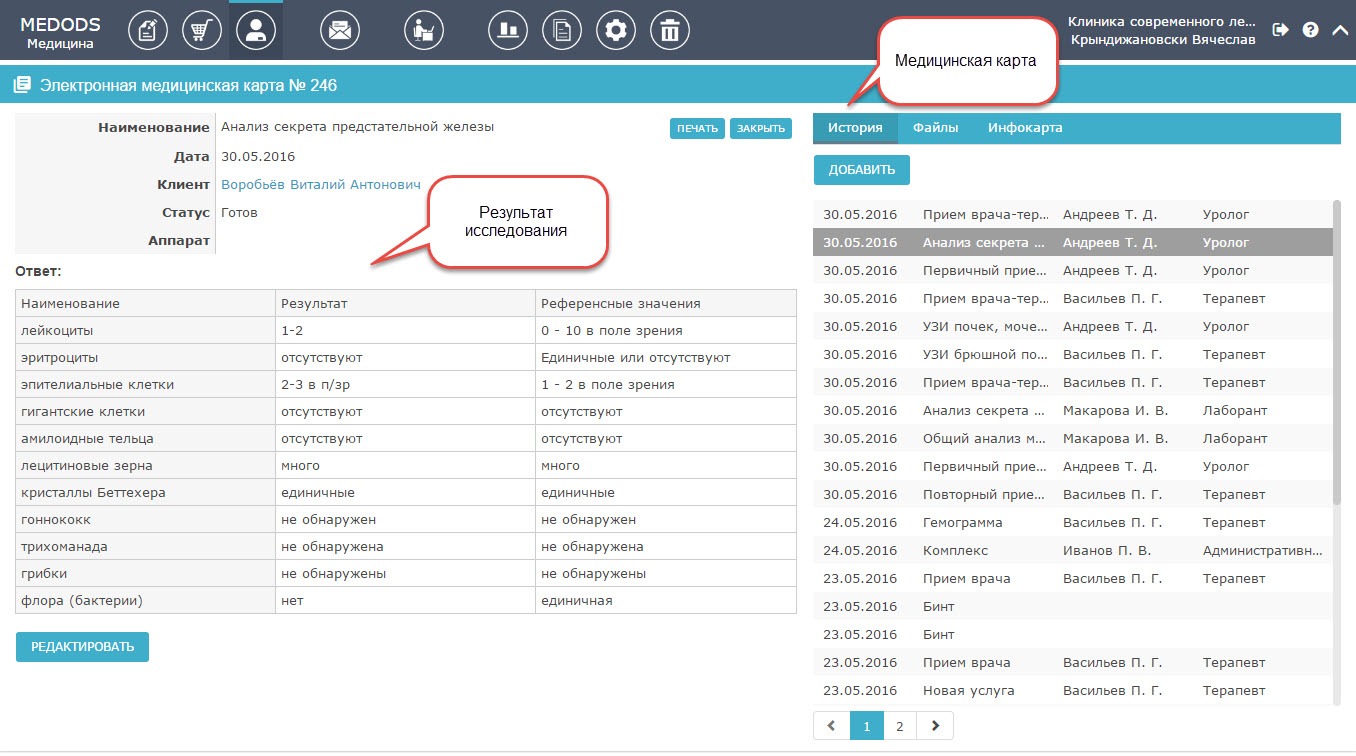
Task: Open client link Воробьёв Виталий Антонович
Action: [x=321, y=185]
